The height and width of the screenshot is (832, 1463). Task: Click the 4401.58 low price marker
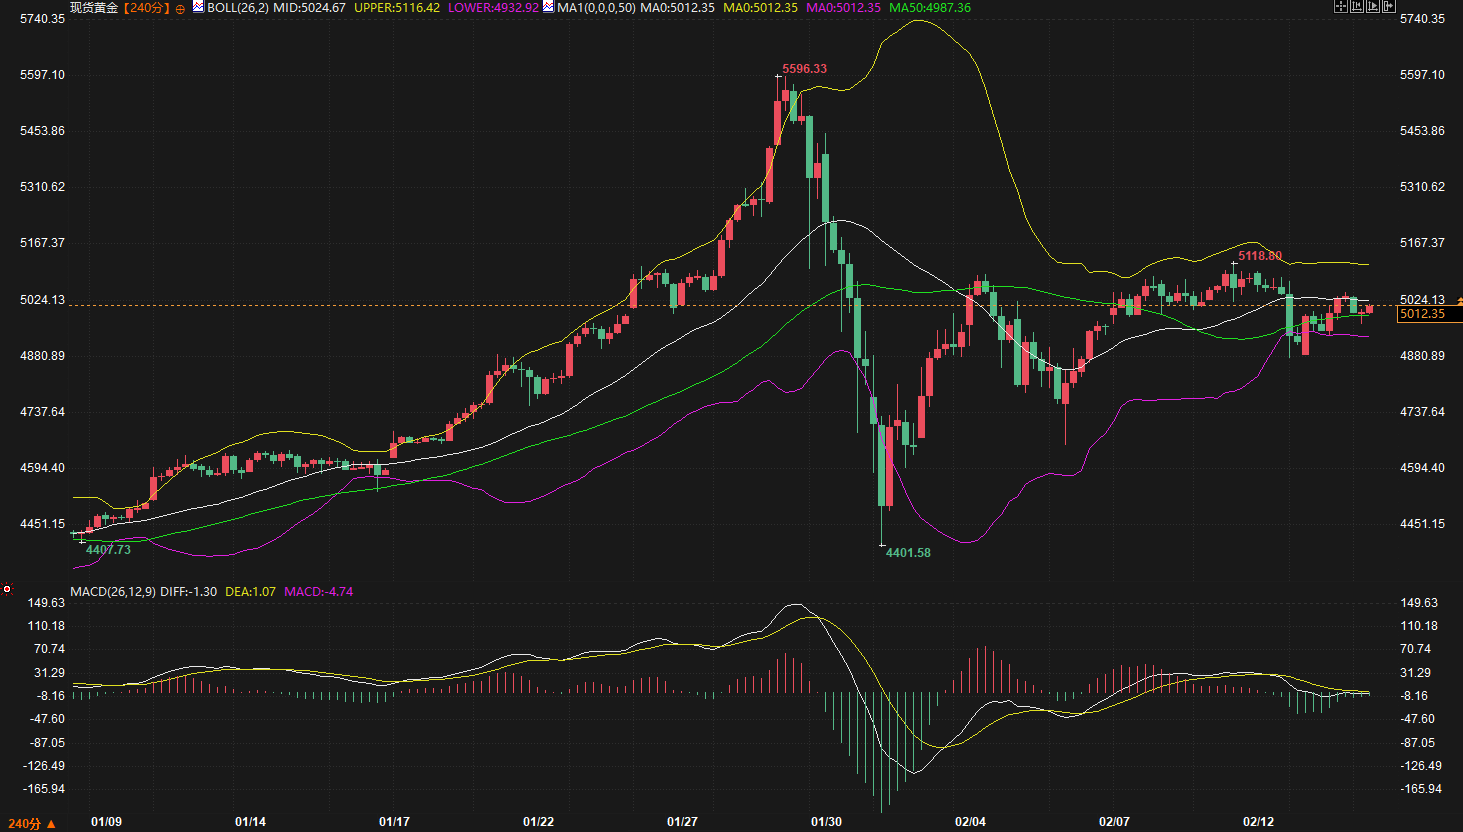click(908, 553)
